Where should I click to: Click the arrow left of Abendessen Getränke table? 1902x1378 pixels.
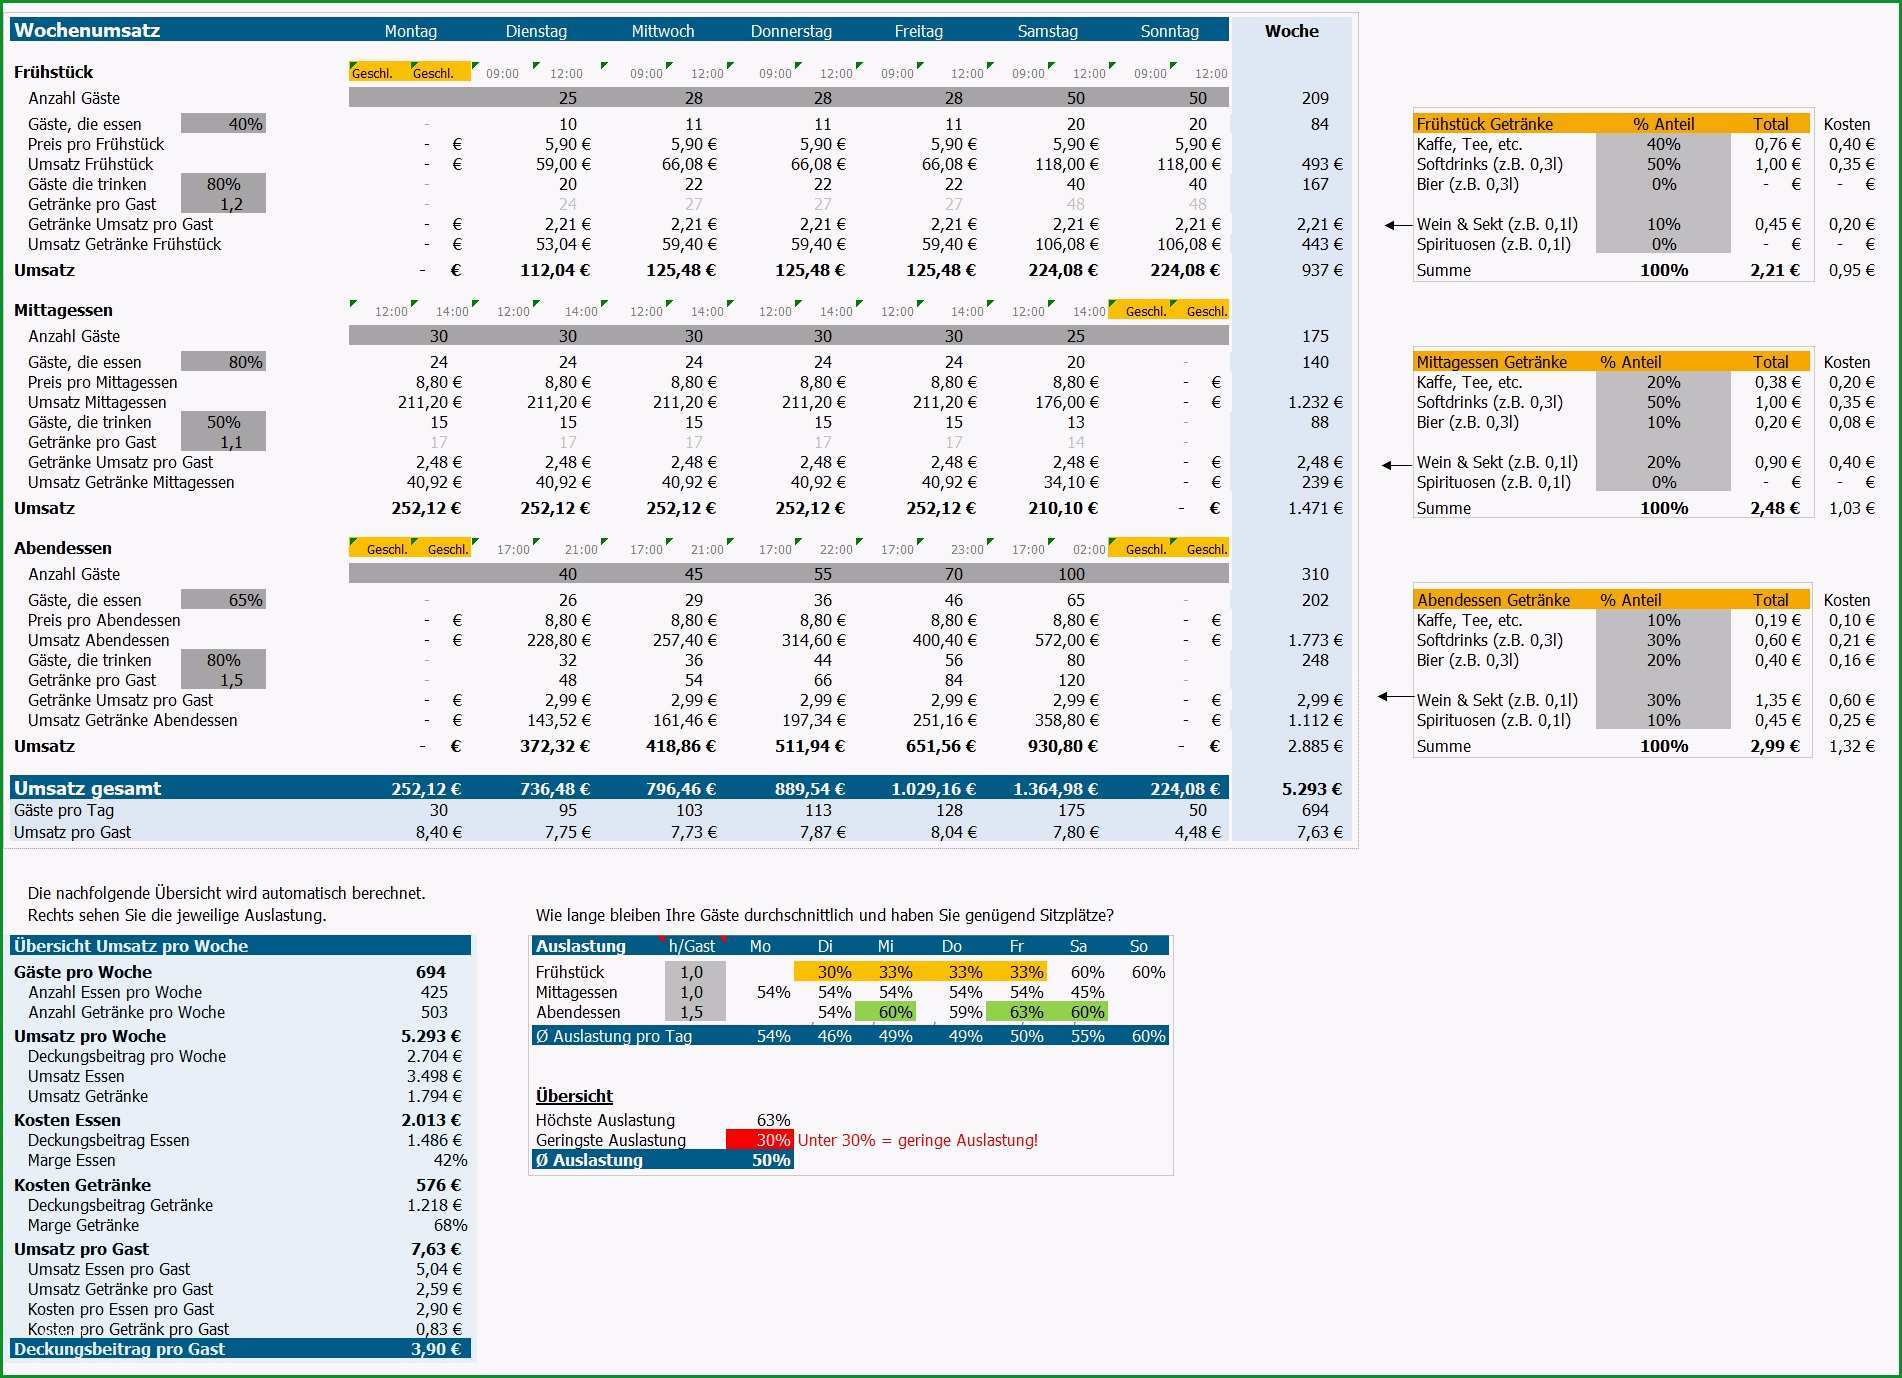[x=1394, y=697]
